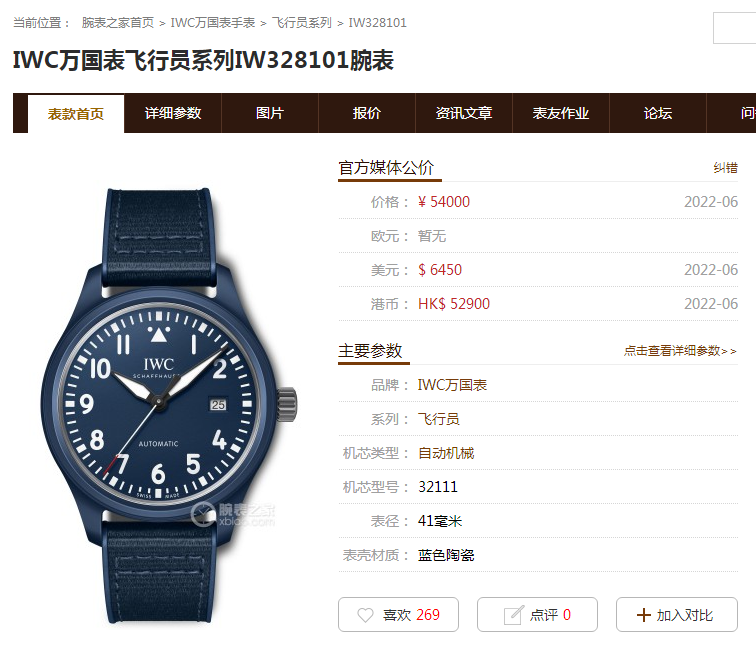The image size is (756, 653).
Task: Open the 论坛 tab
Action: tap(658, 113)
